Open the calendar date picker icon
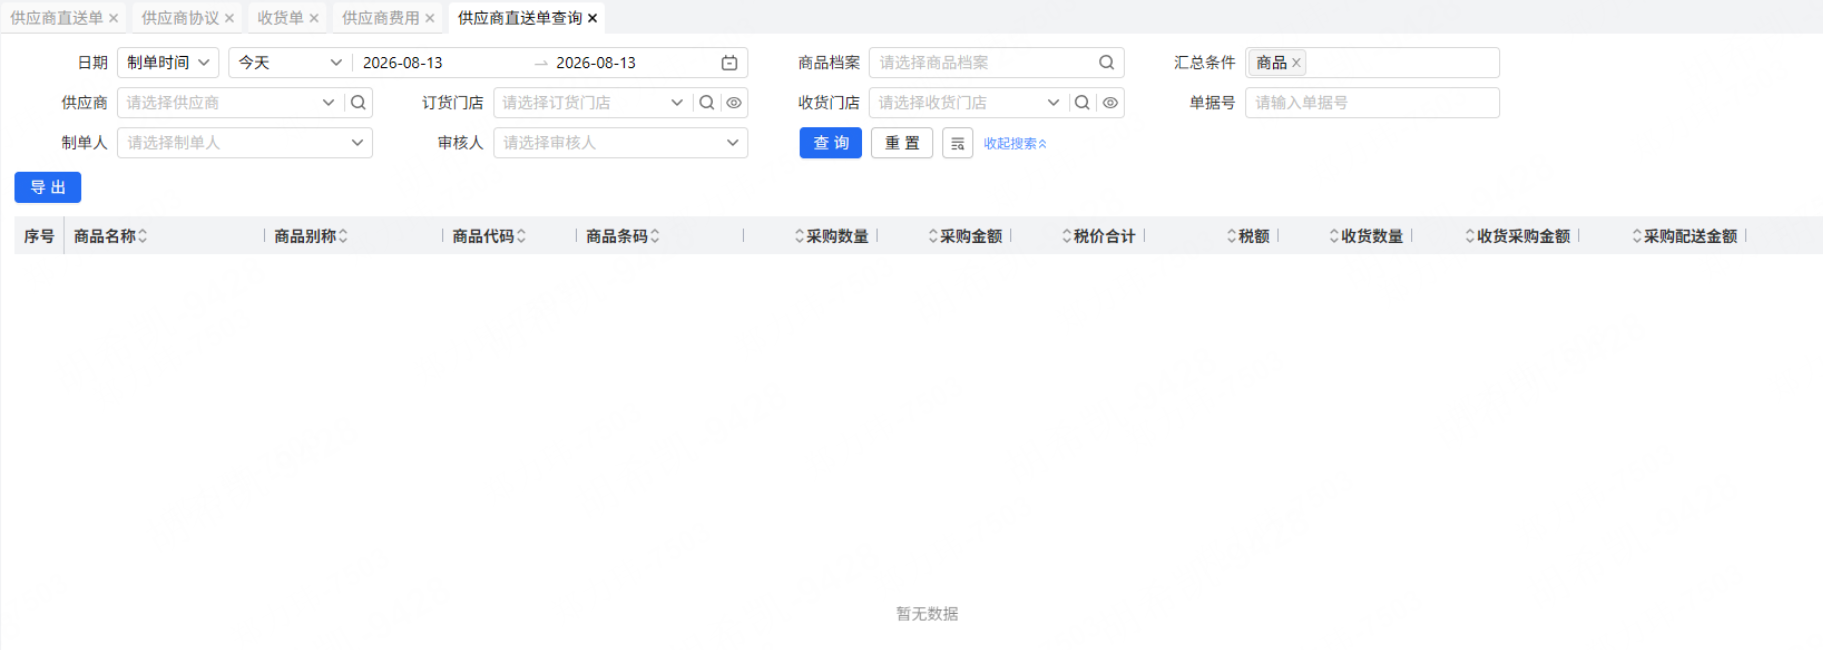Screen dimensions: 1823x650 [730, 62]
